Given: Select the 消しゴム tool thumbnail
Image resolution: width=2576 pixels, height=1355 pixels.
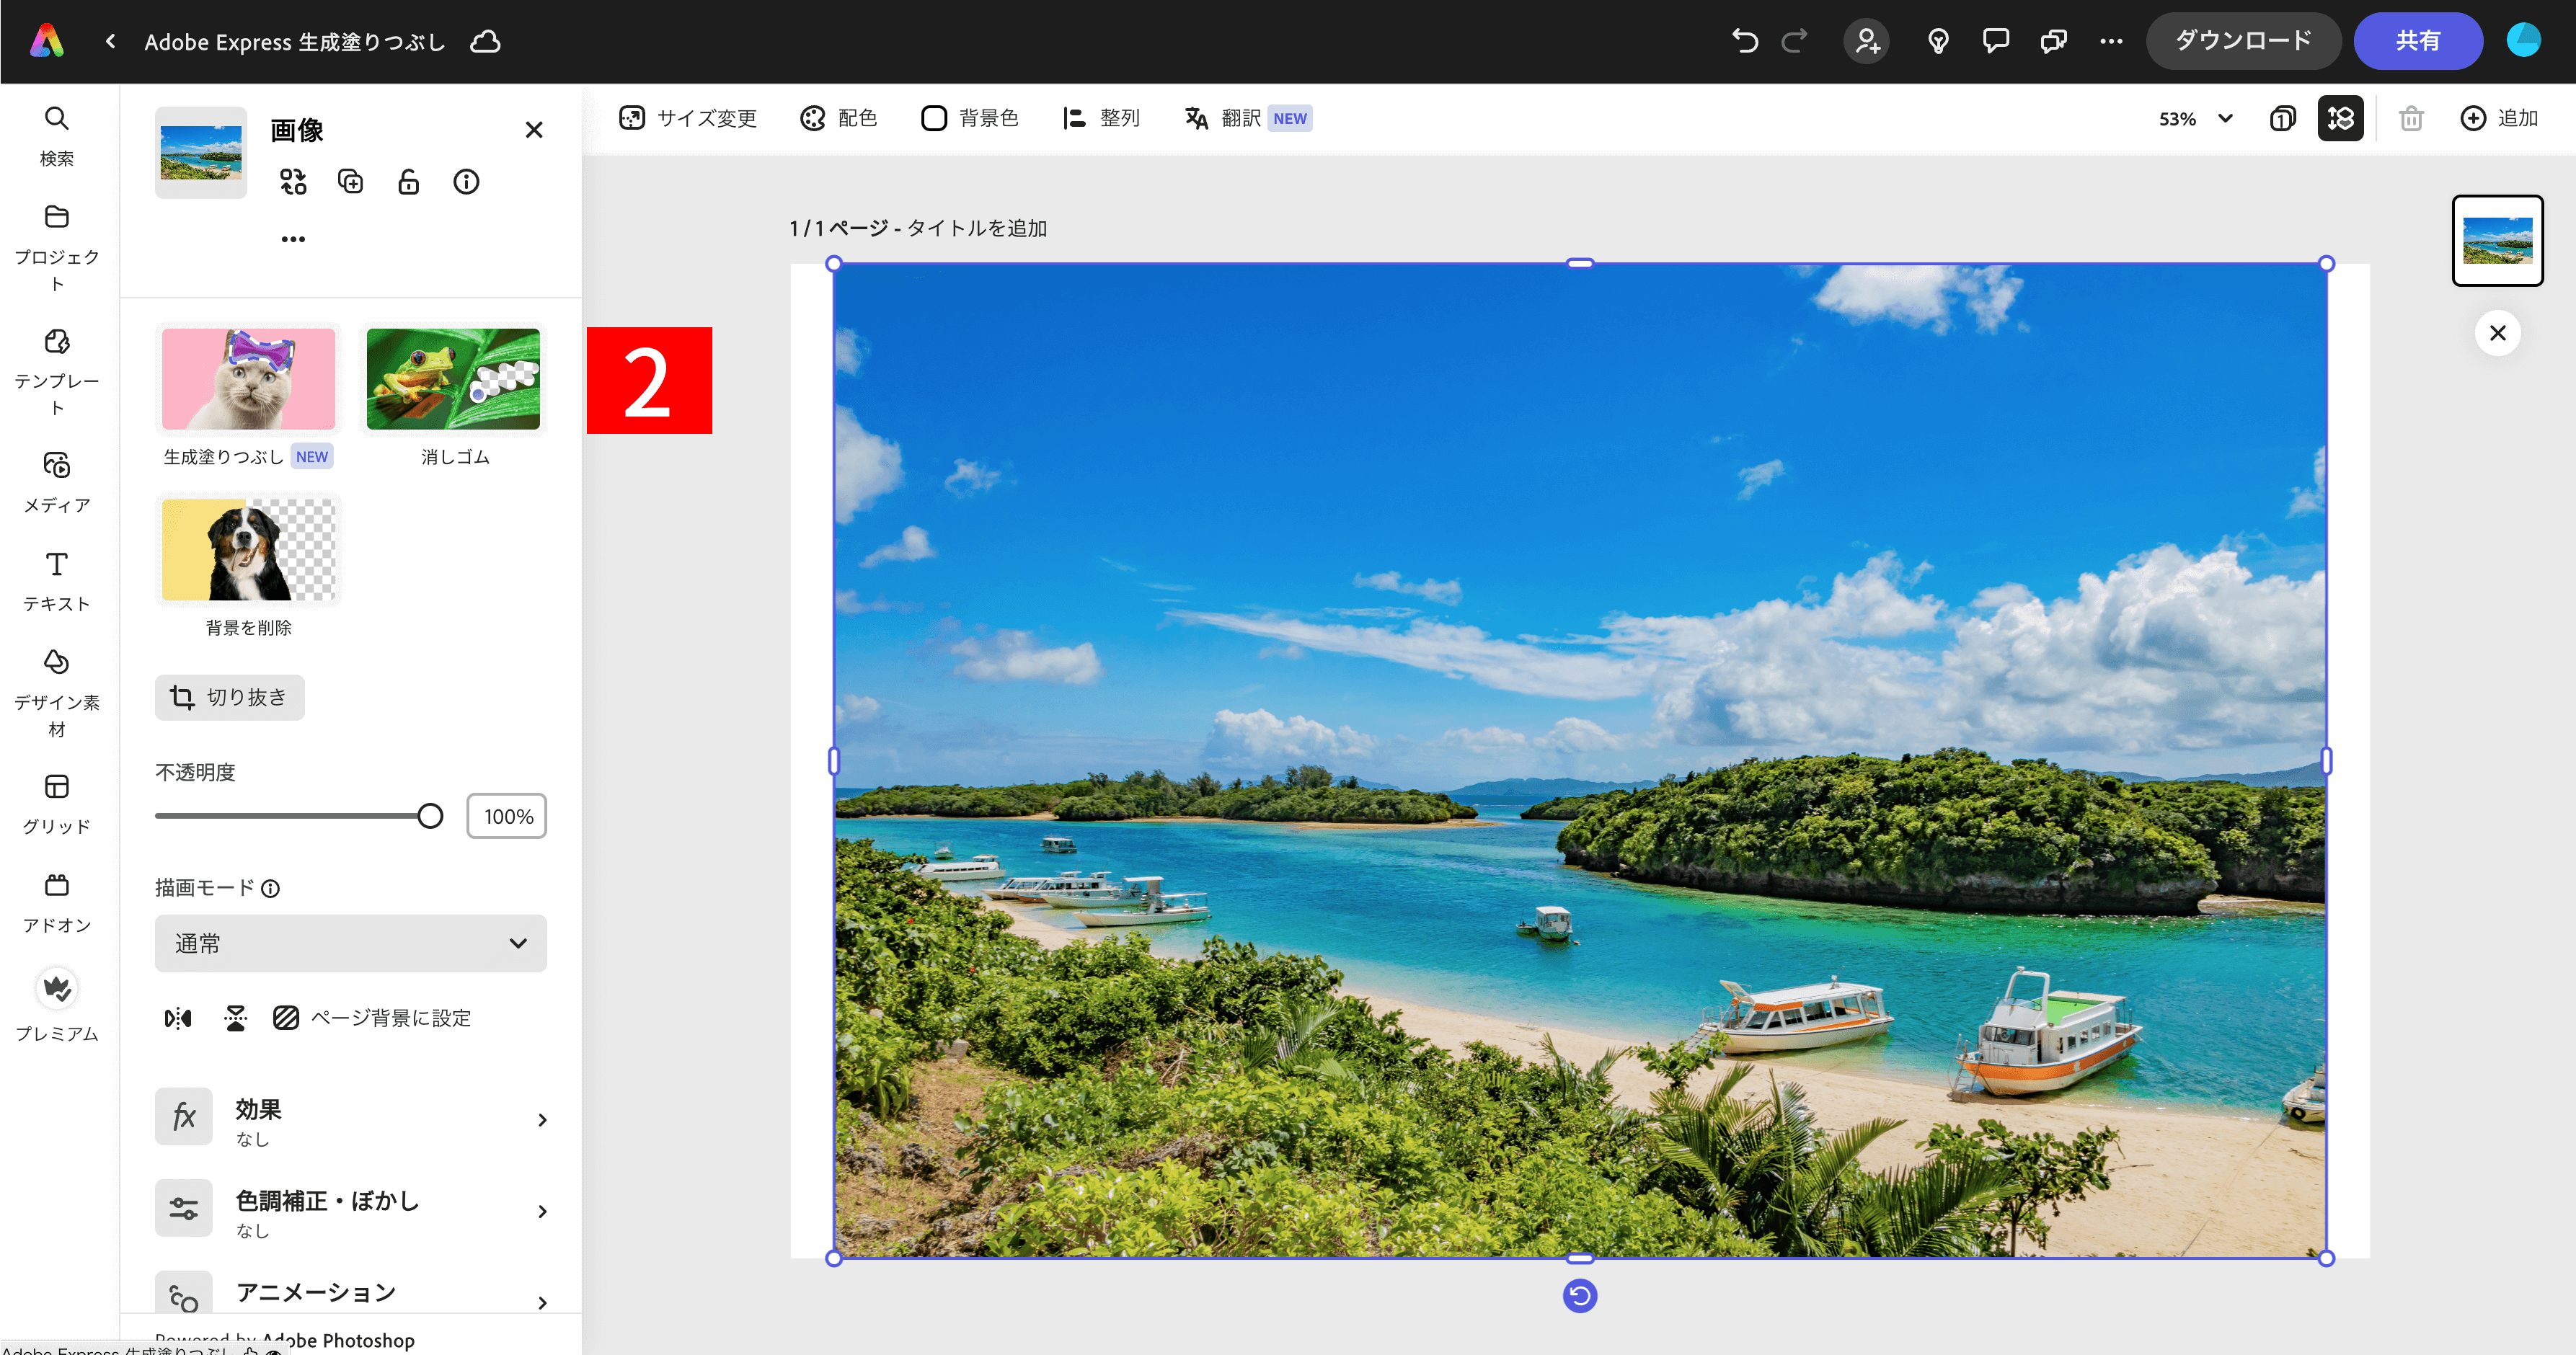Looking at the screenshot, I should point(453,379).
